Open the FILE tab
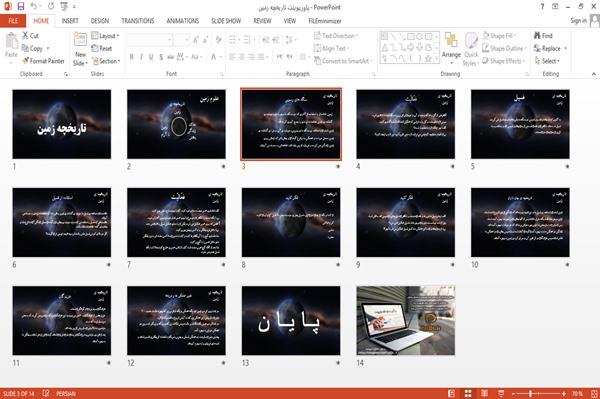Screen dimensions: 600x399 13,21
